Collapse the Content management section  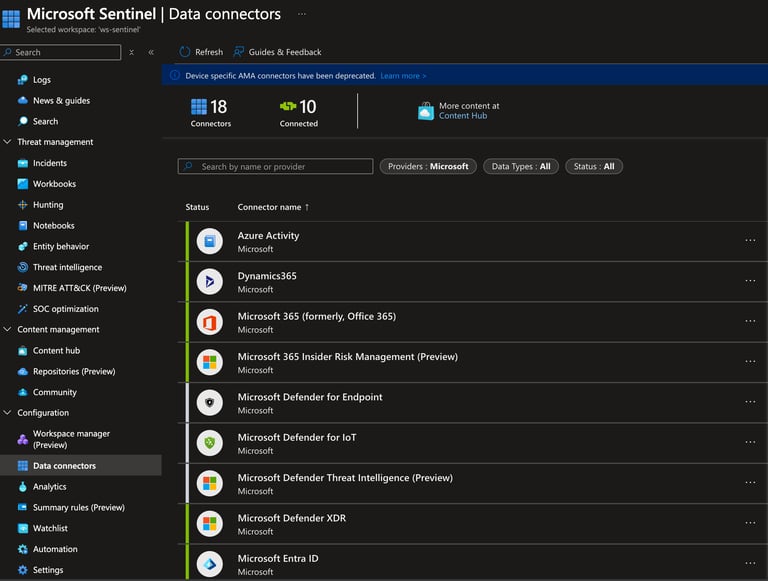pos(7,329)
